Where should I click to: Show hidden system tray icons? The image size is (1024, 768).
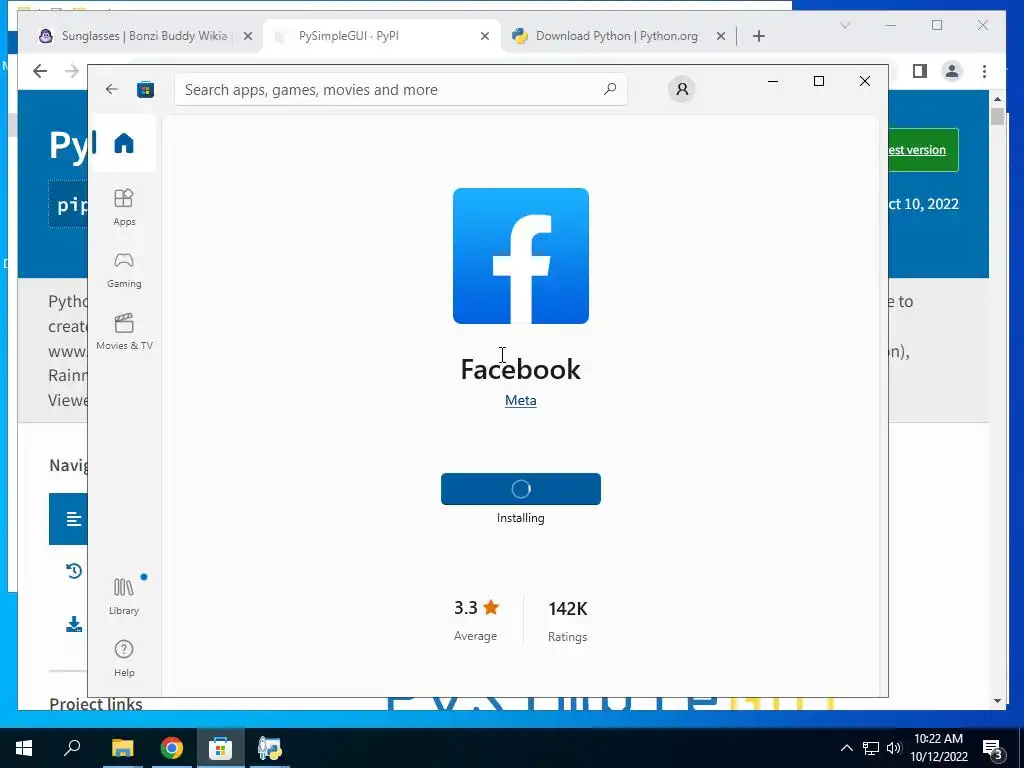coord(846,748)
